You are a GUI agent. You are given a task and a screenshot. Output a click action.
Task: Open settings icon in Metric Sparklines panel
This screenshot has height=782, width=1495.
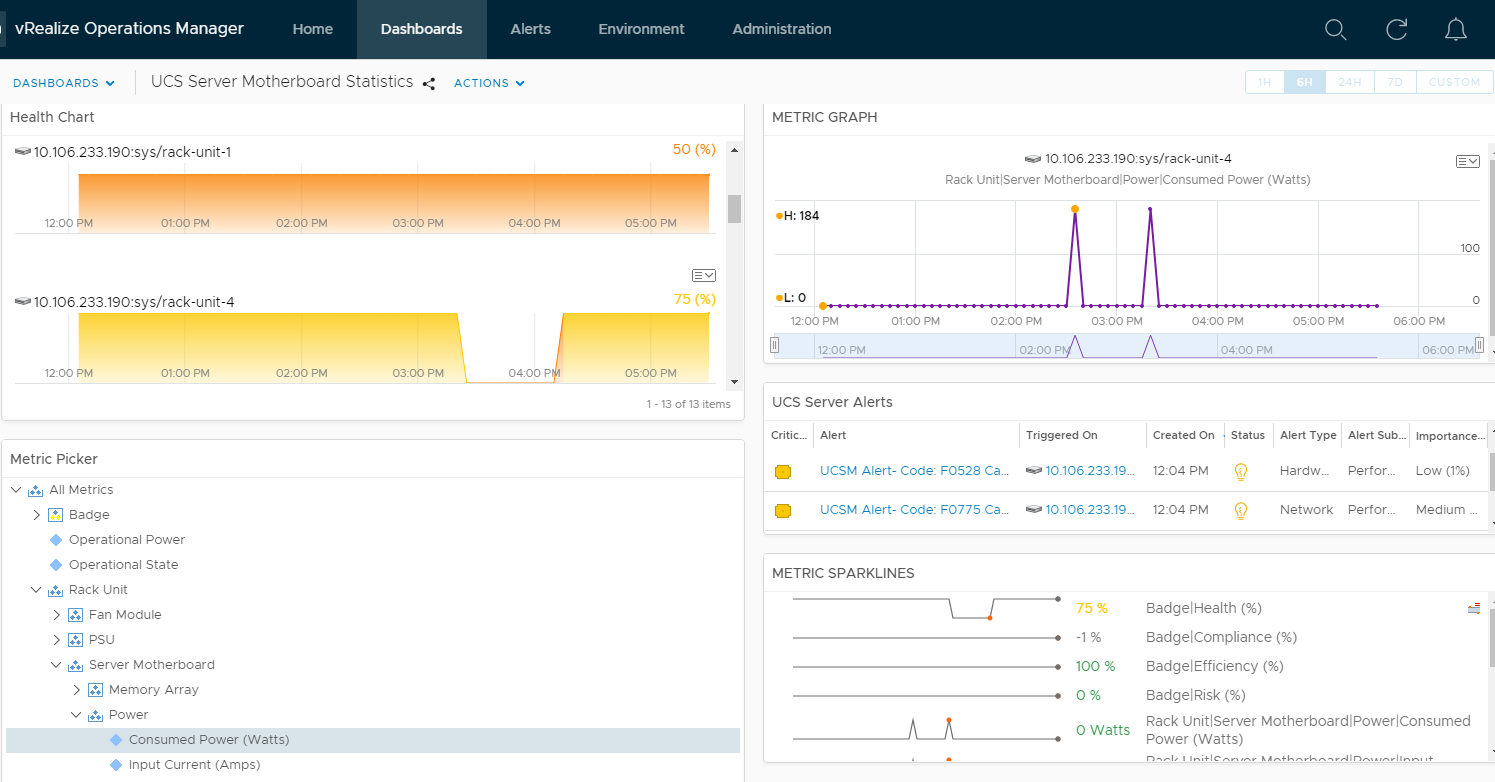point(1472,607)
